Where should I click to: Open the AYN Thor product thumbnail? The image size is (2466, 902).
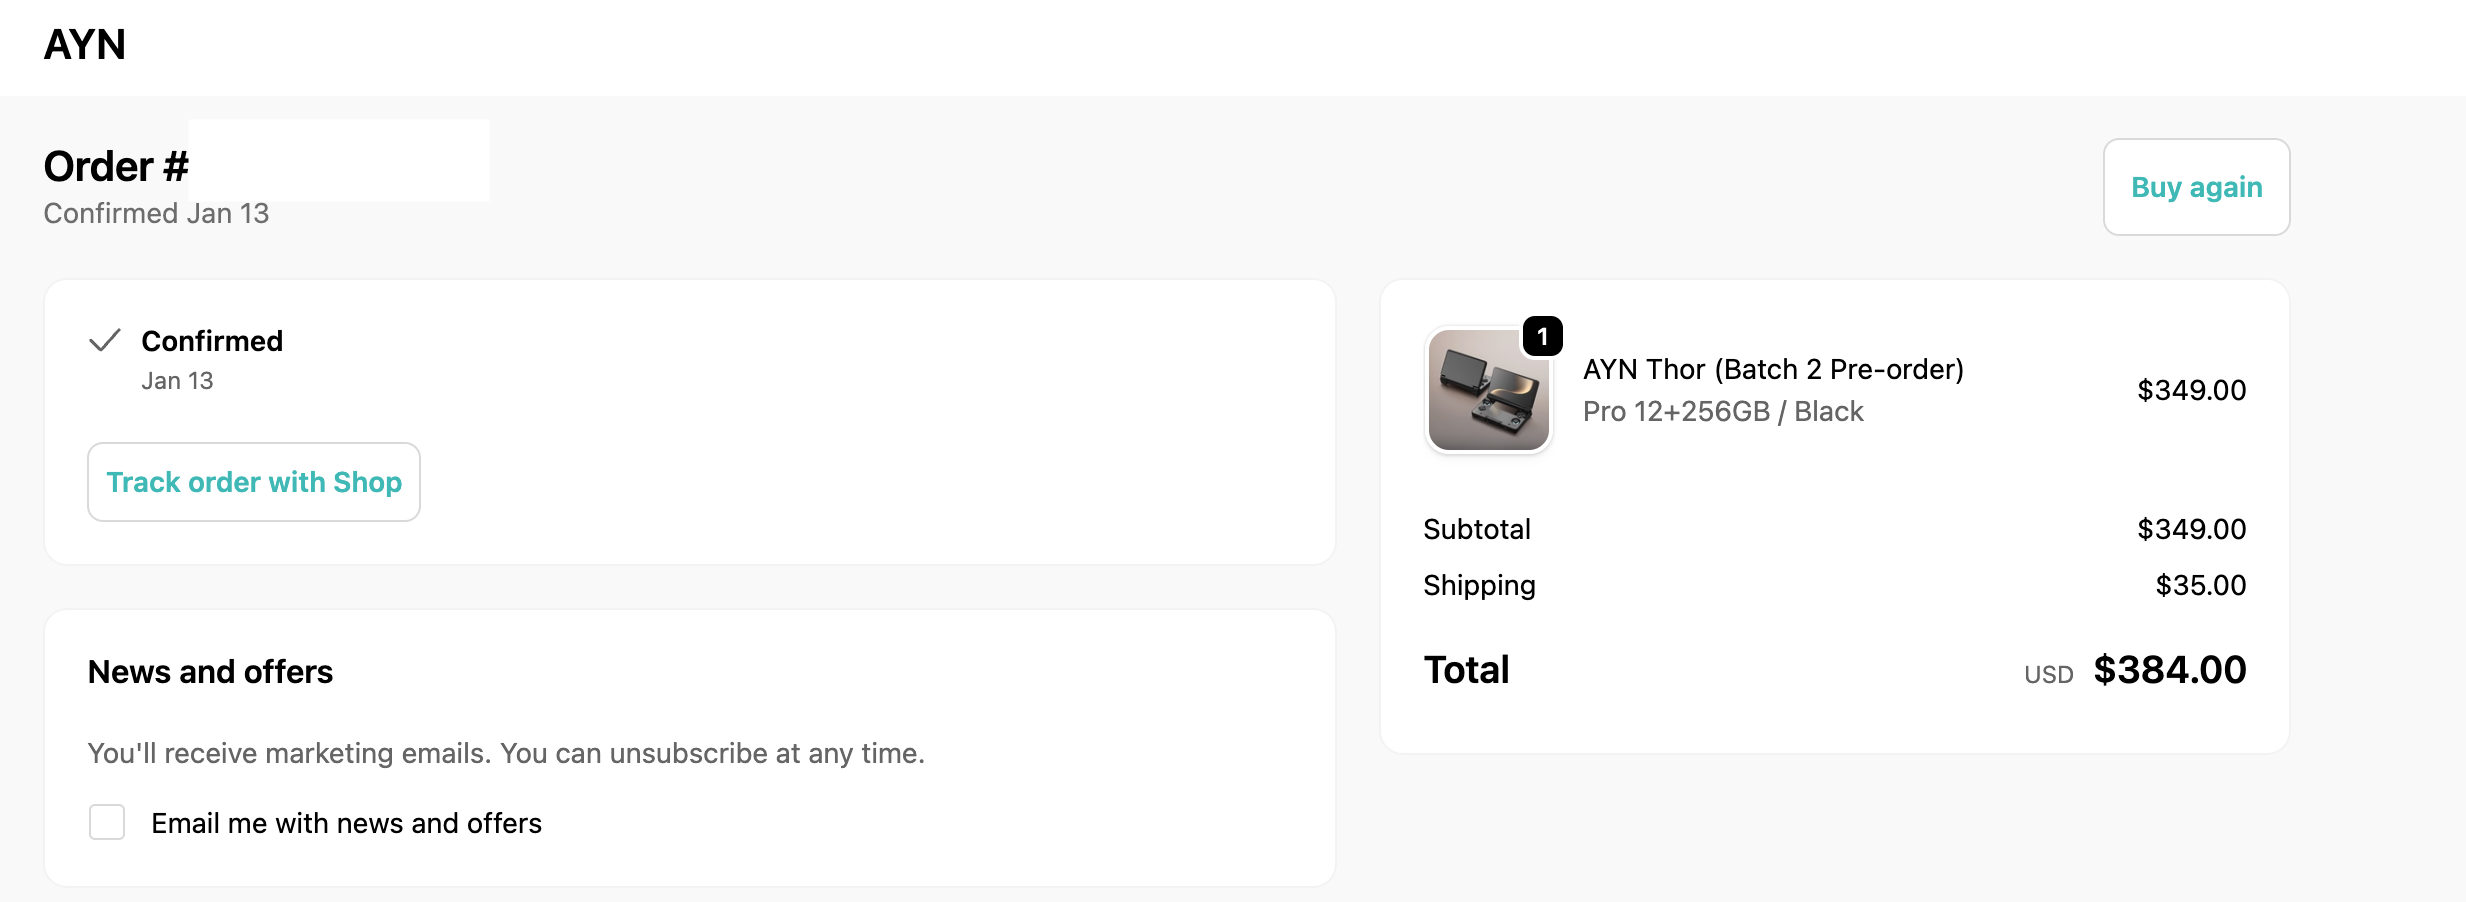[x=1488, y=390]
